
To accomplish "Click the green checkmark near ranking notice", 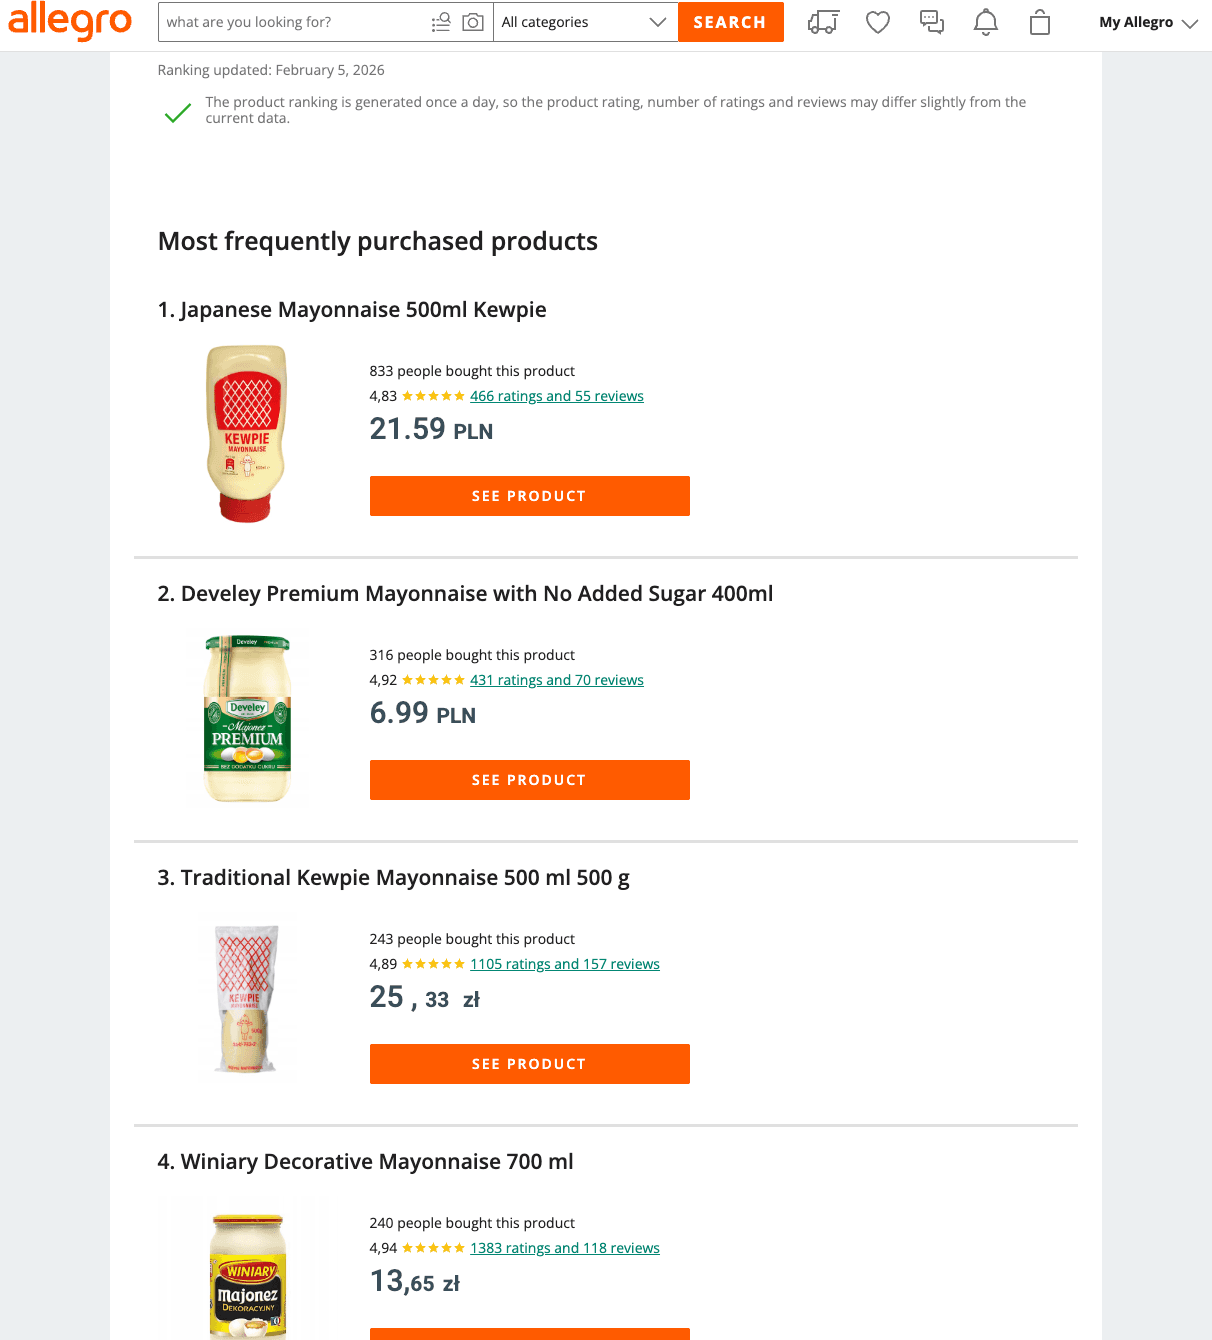I will [176, 112].
